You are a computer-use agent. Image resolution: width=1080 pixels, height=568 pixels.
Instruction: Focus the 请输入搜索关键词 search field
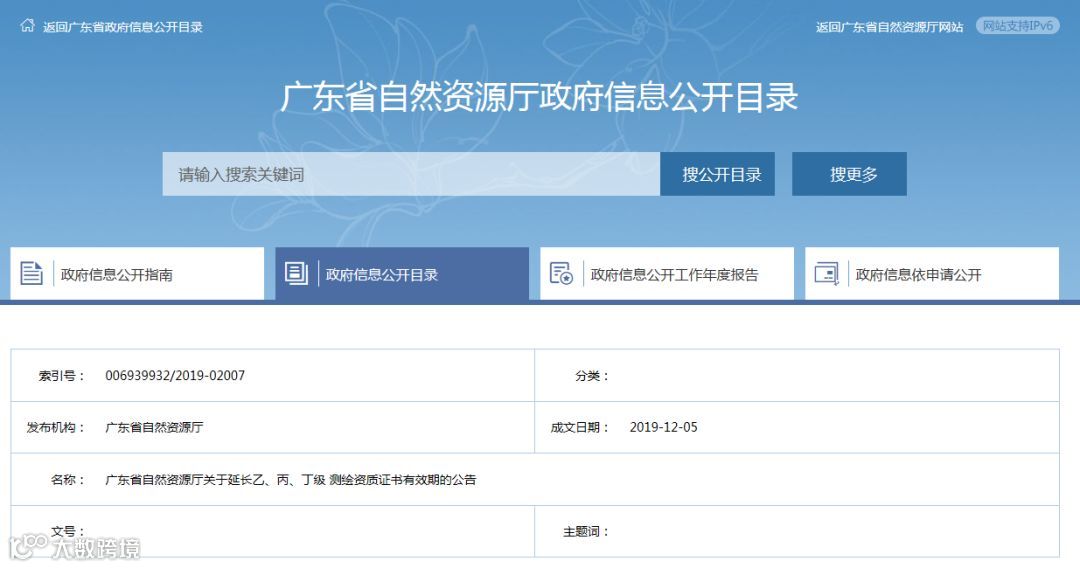(411, 174)
